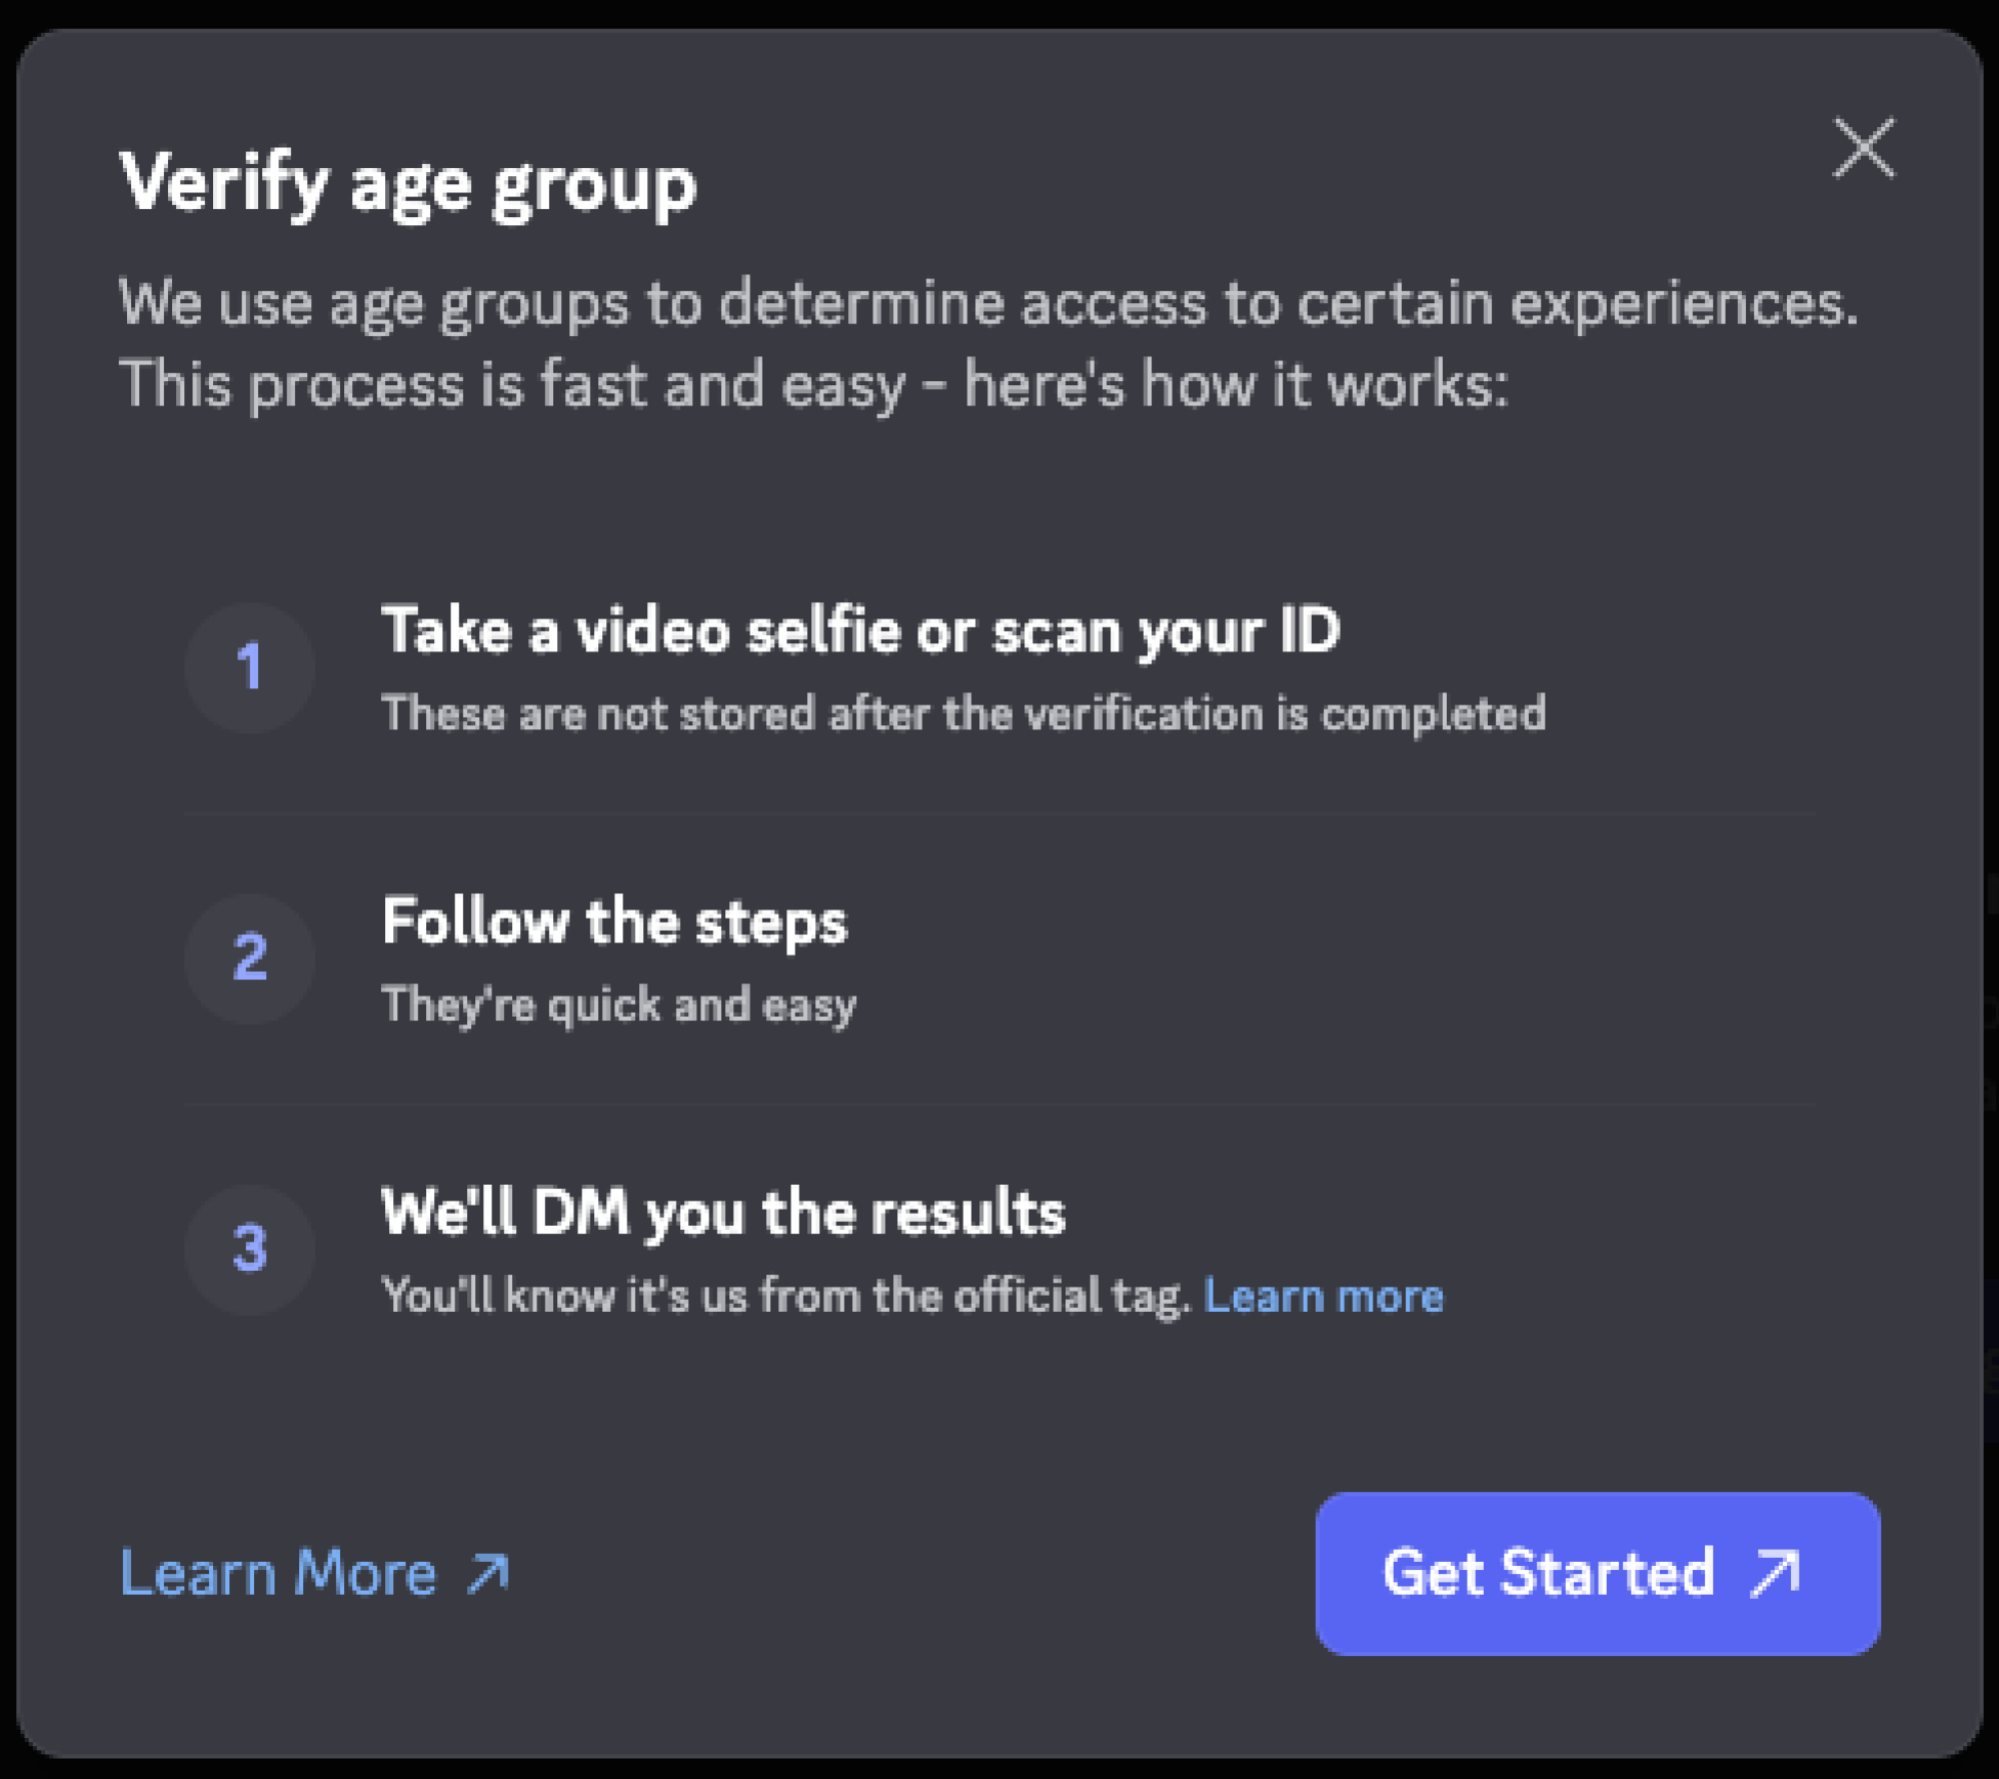Click the official tag explanation text
The image size is (1999, 1779).
tap(787, 1295)
